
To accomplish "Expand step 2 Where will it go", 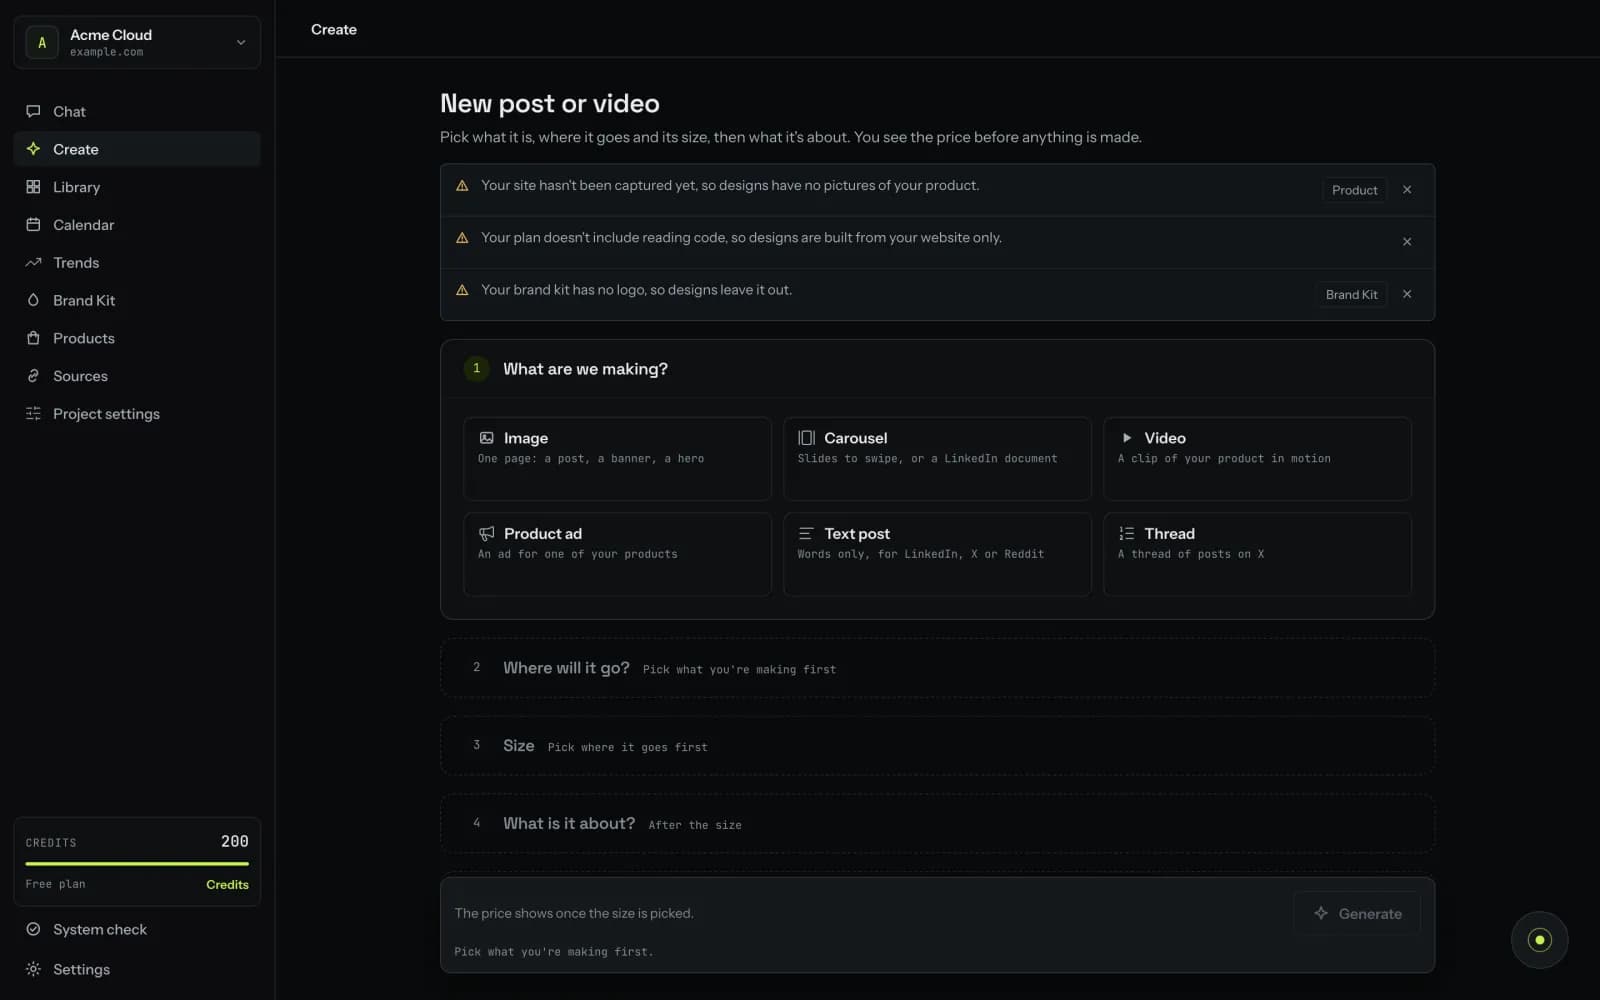I will coord(937,668).
